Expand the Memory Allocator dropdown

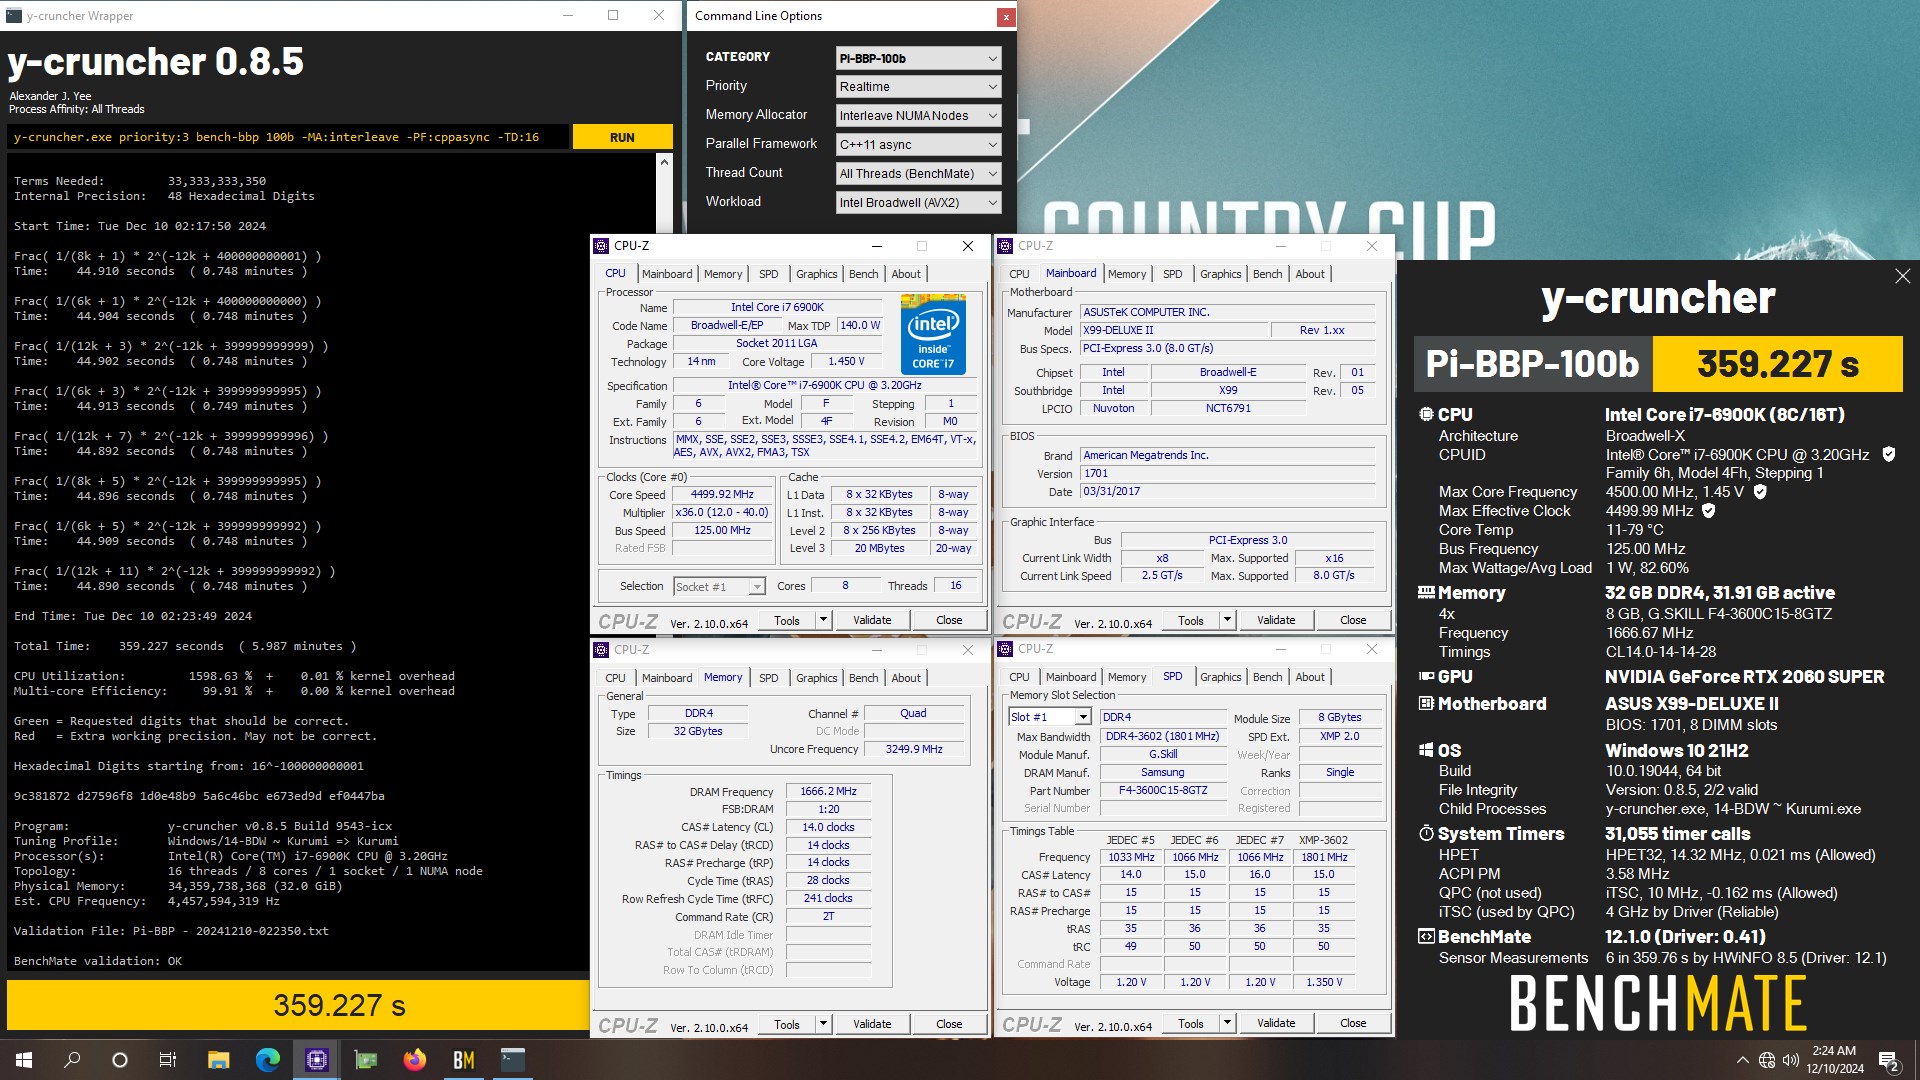coord(918,116)
